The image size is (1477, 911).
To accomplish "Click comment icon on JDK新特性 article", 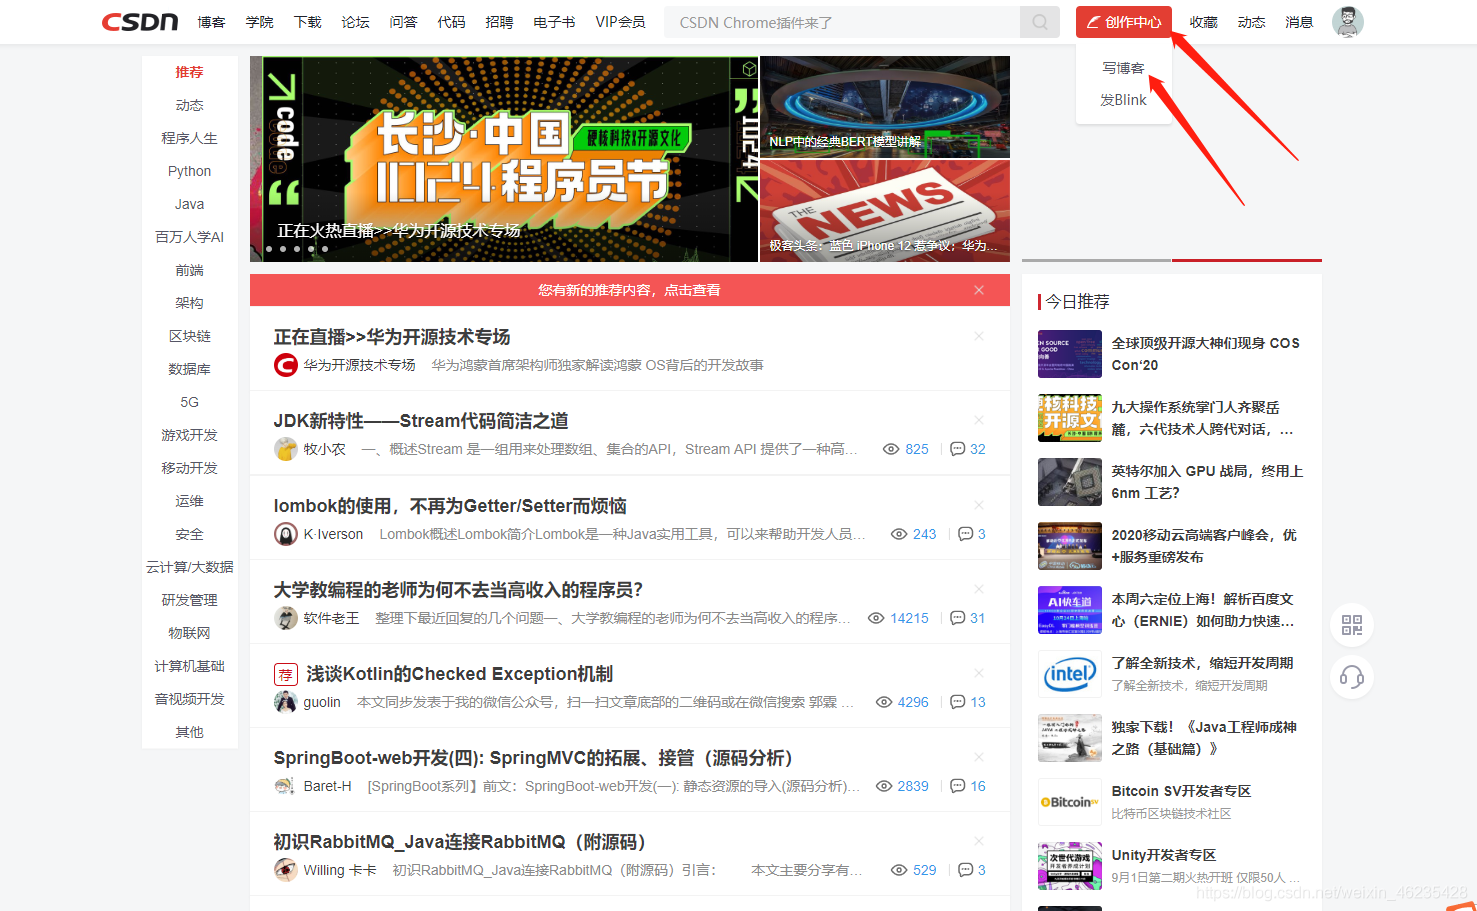I will click(x=957, y=449).
